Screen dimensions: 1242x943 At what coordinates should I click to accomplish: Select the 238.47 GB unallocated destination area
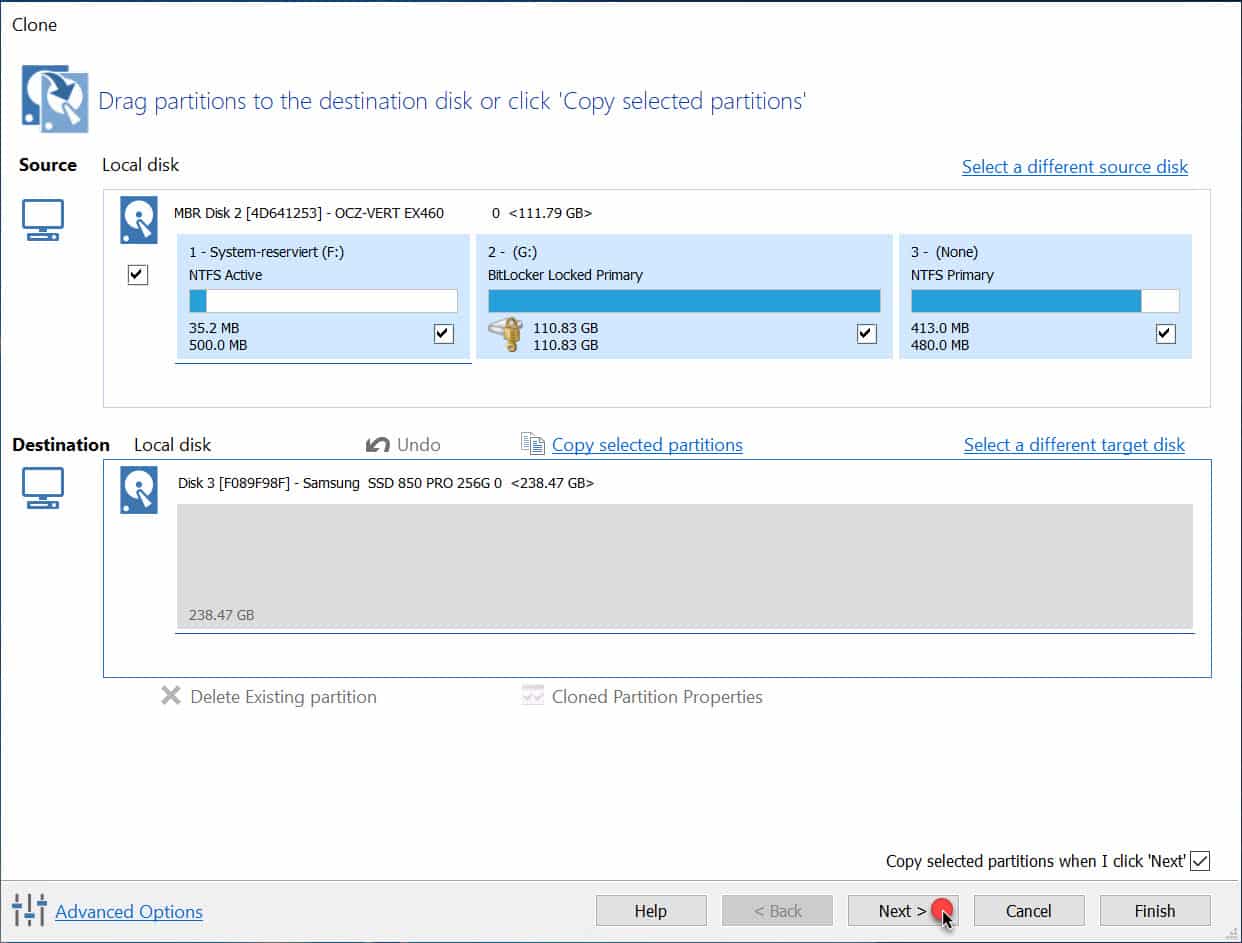[x=685, y=566]
